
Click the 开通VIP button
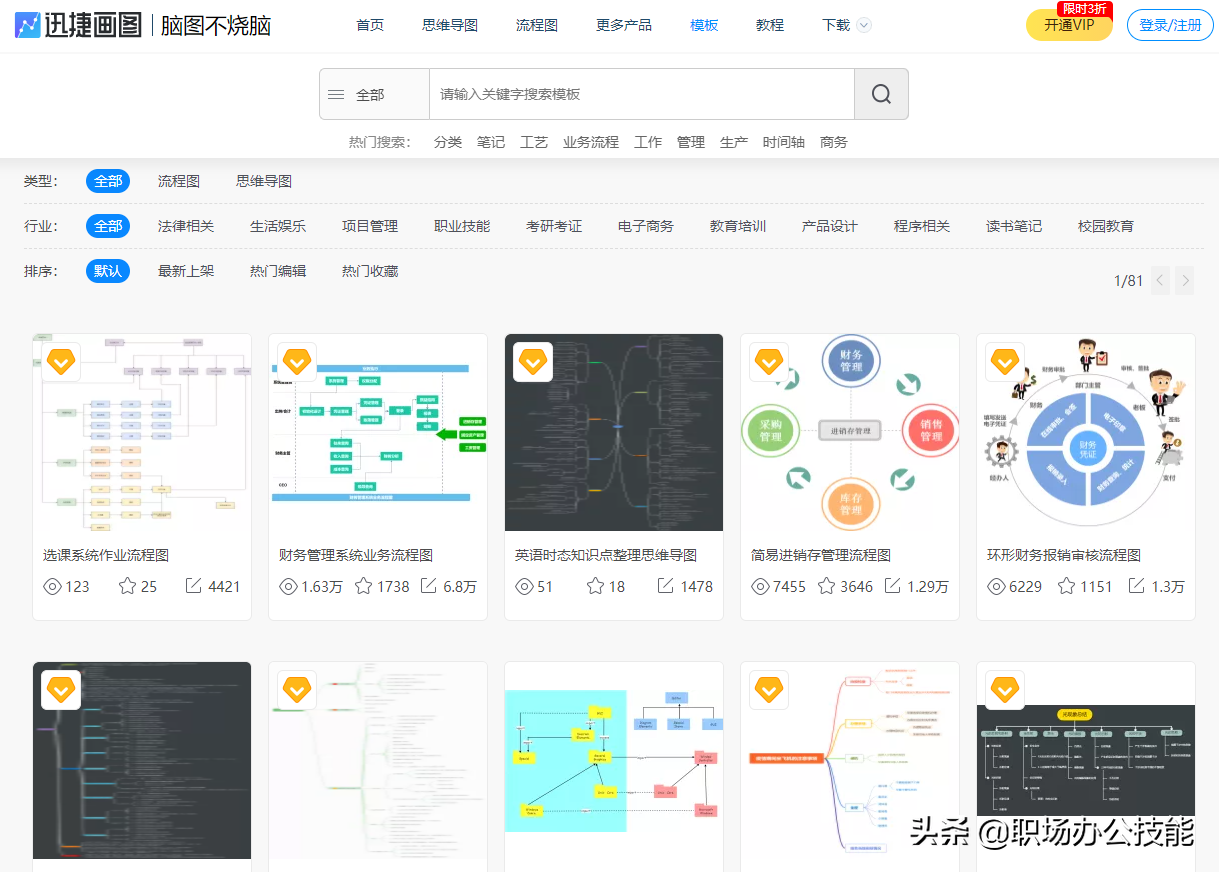(1069, 27)
